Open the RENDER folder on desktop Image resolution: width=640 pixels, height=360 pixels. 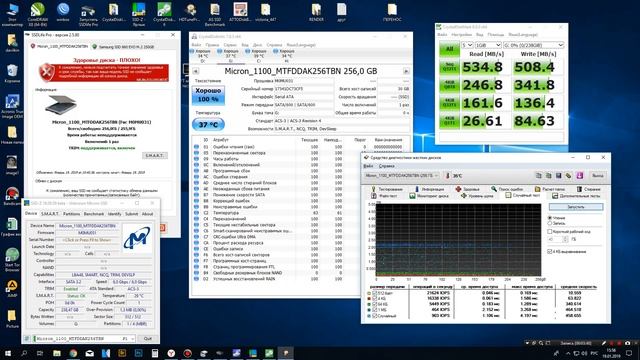coord(316,13)
